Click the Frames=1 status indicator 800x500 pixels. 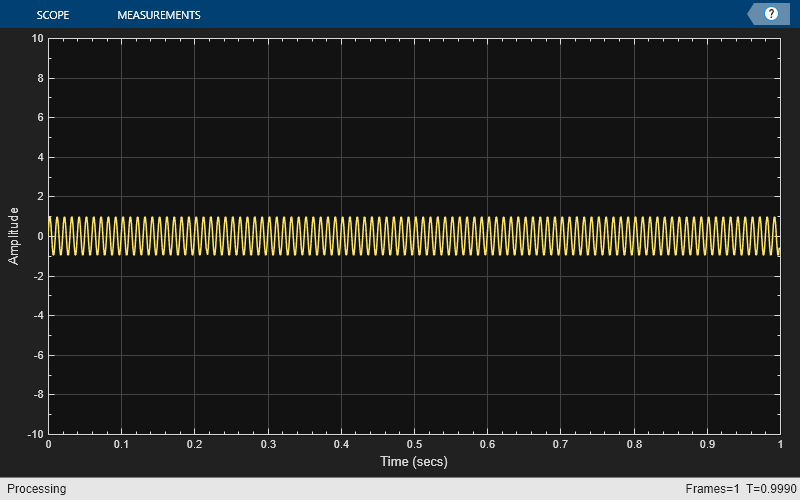[712, 489]
